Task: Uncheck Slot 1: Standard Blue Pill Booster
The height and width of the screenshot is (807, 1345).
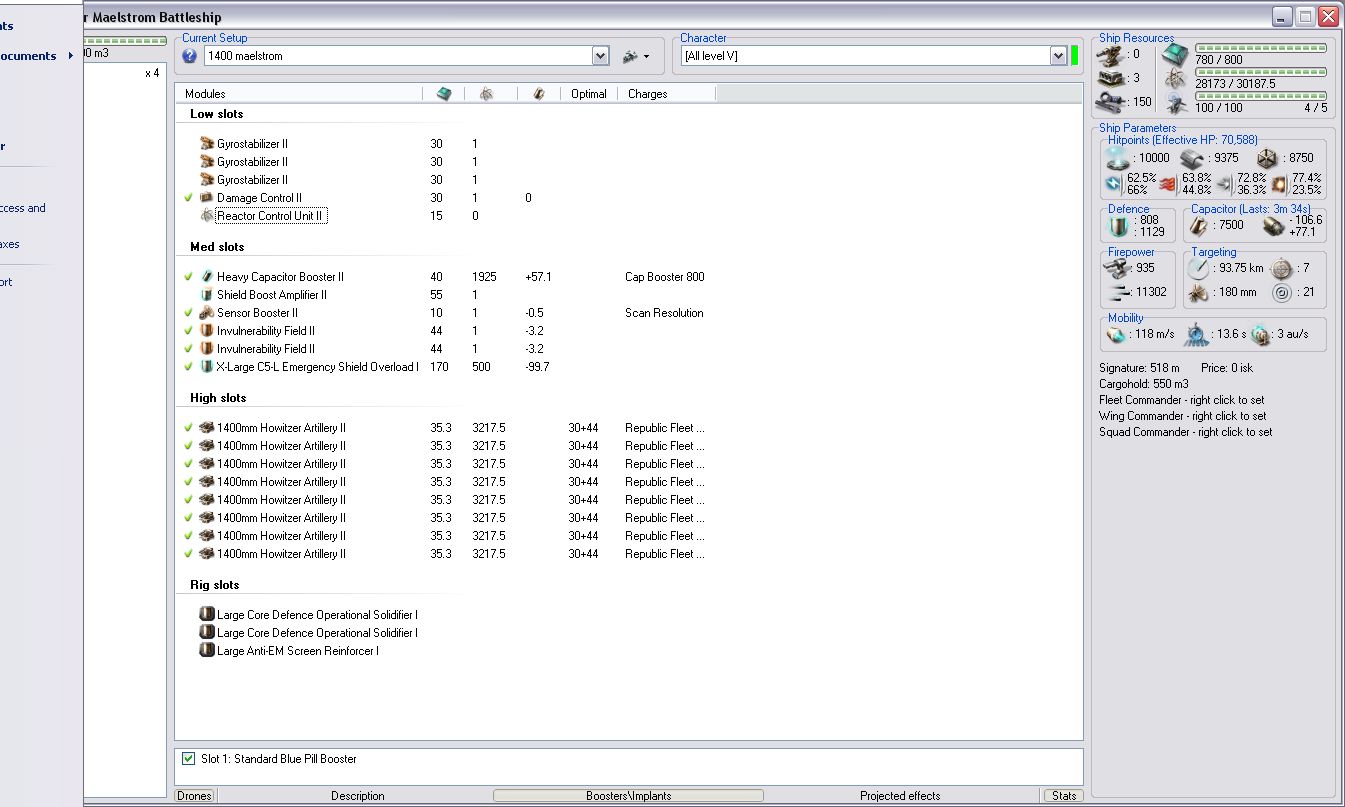Action: [x=188, y=759]
